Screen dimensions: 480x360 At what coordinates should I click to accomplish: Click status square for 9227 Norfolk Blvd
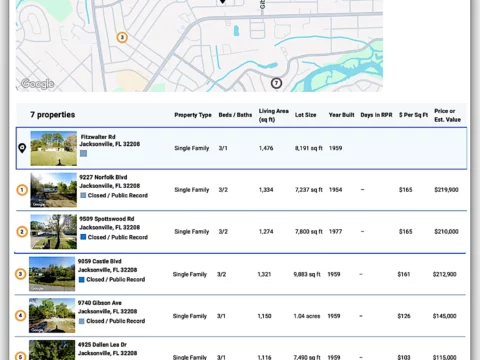(x=83, y=195)
